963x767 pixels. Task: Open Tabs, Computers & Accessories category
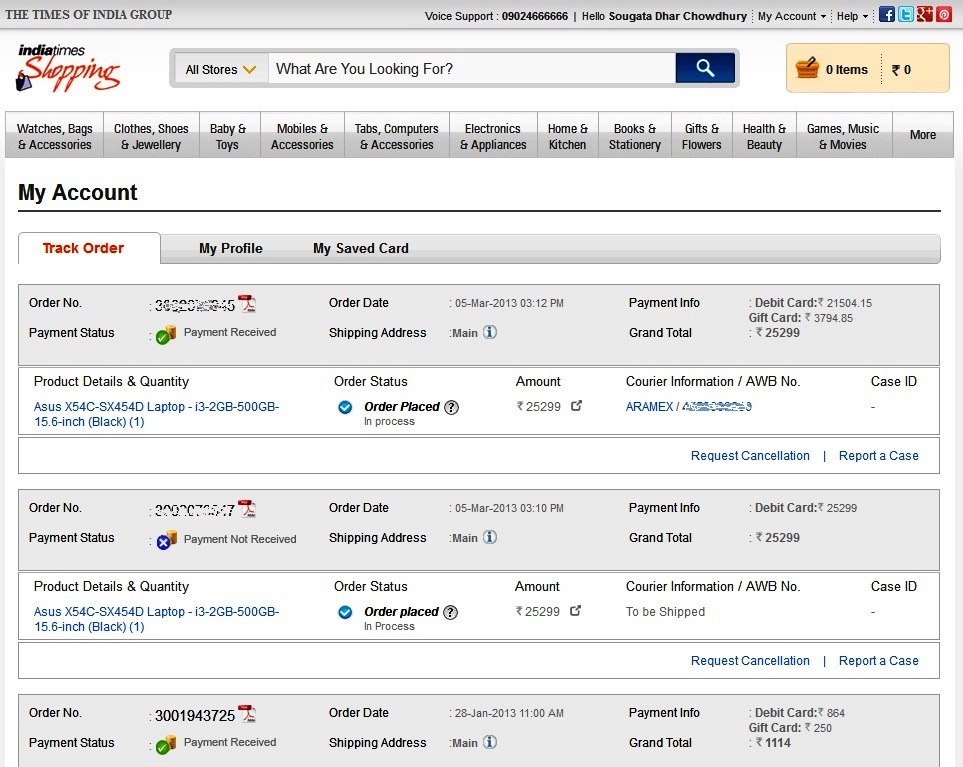point(397,136)
